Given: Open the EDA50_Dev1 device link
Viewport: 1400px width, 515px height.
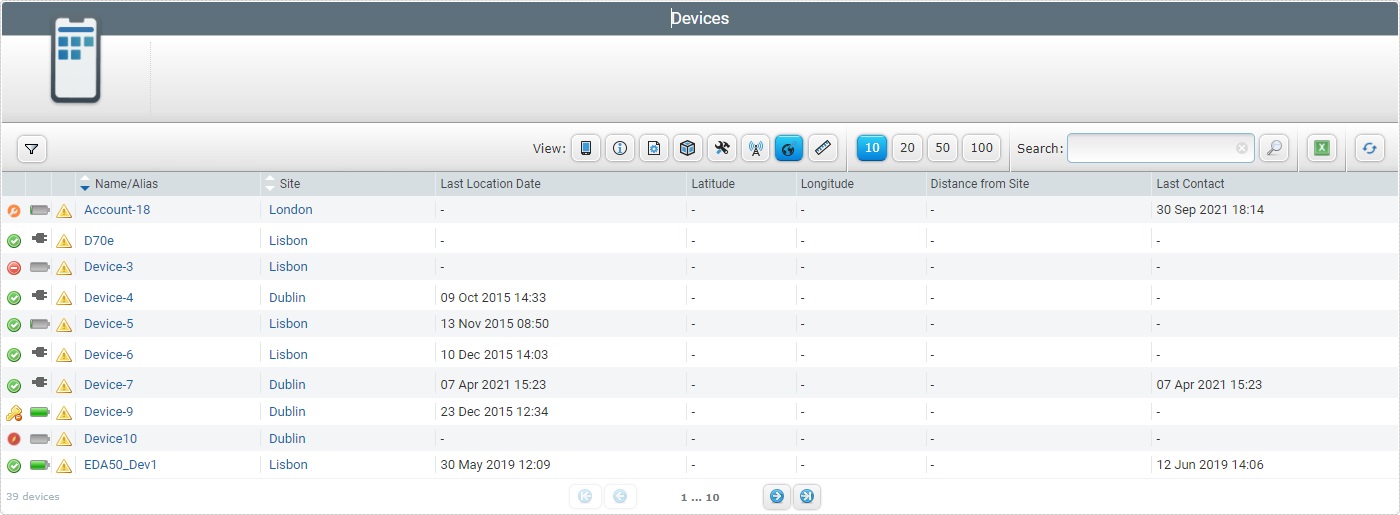Looking at the screenshot, I should (121, 465).
